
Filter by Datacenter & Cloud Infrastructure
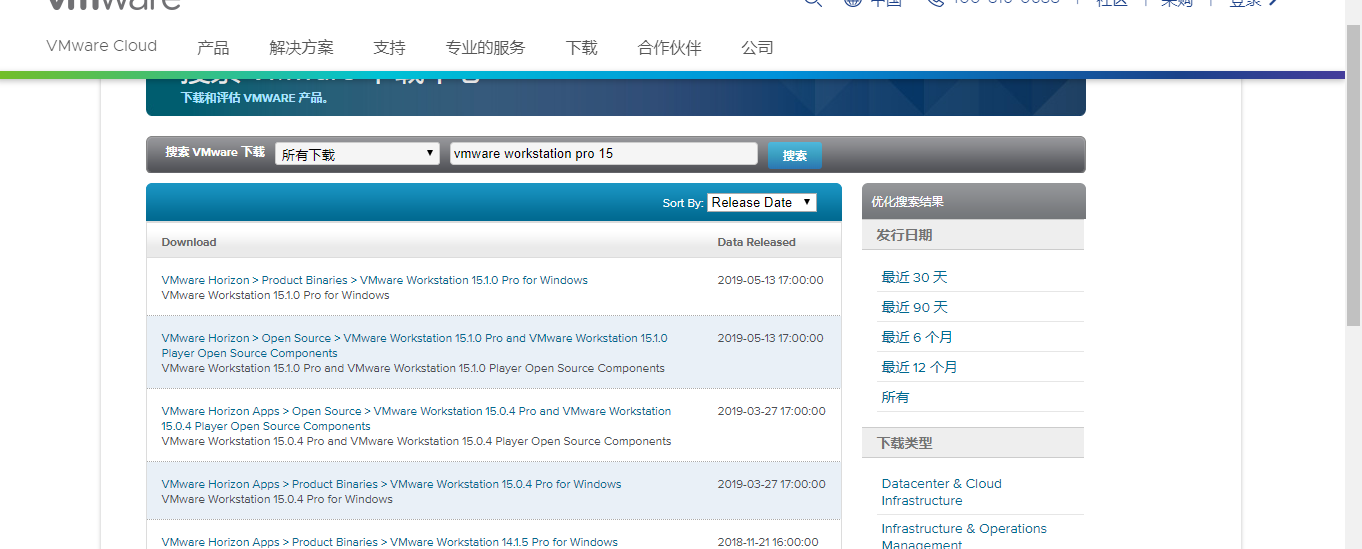pos(941,492)
